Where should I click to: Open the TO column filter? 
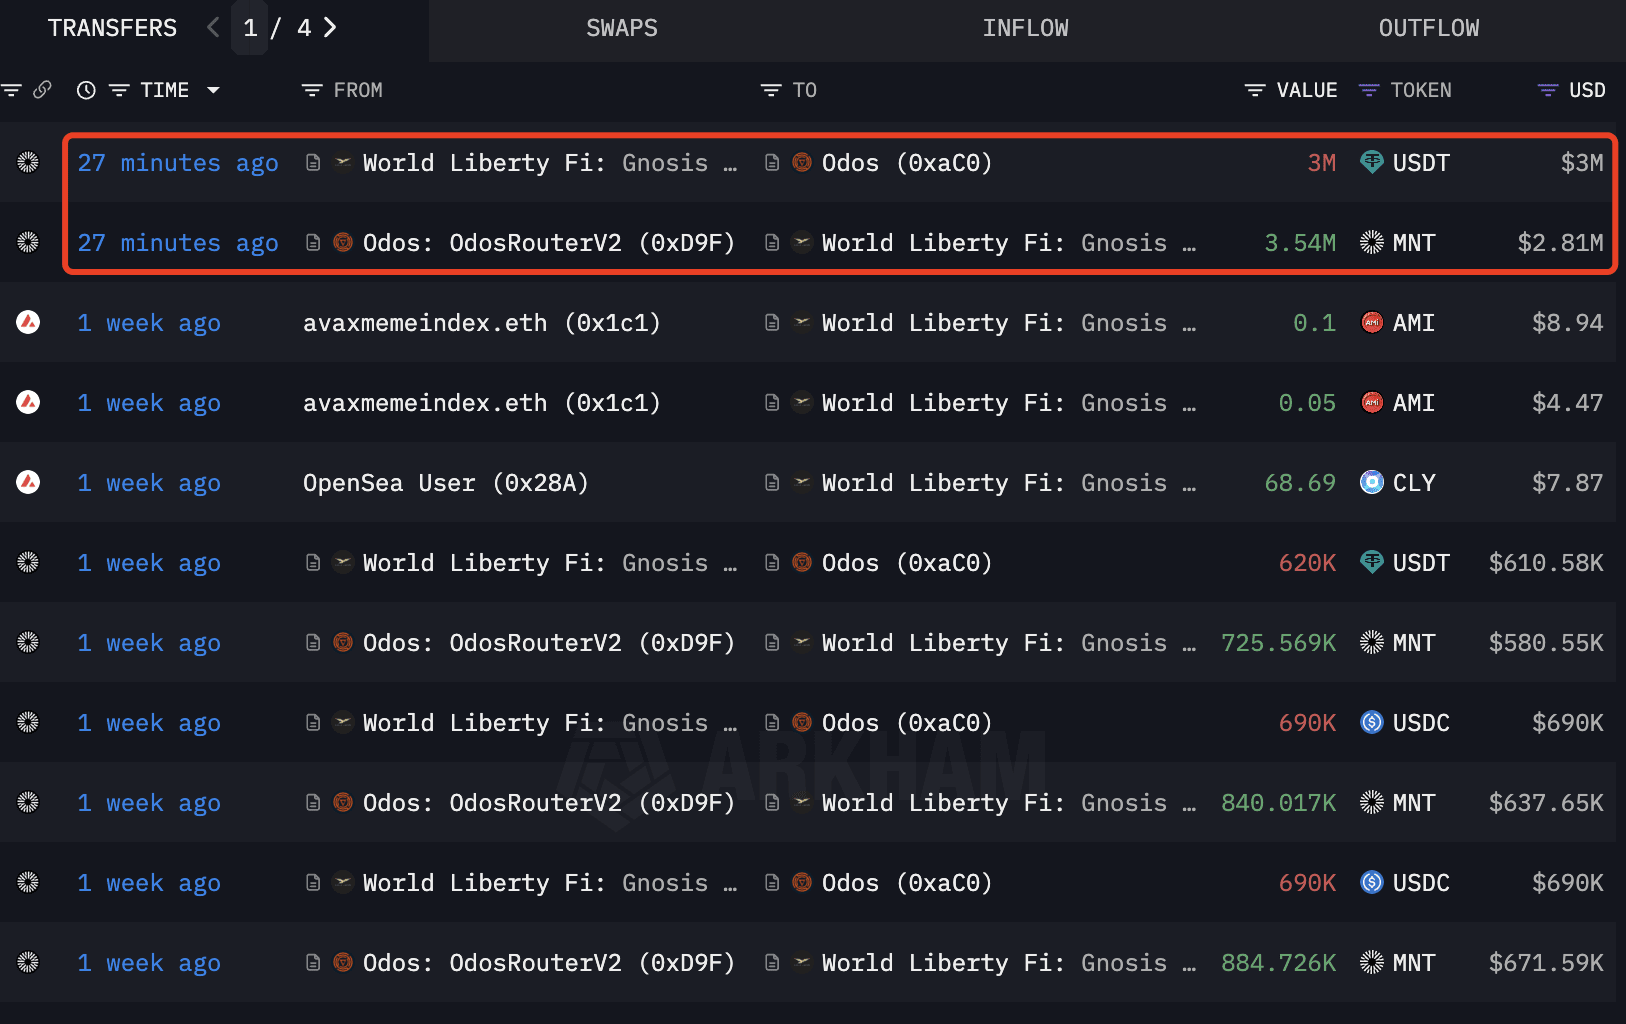click(x=771, y=90)
